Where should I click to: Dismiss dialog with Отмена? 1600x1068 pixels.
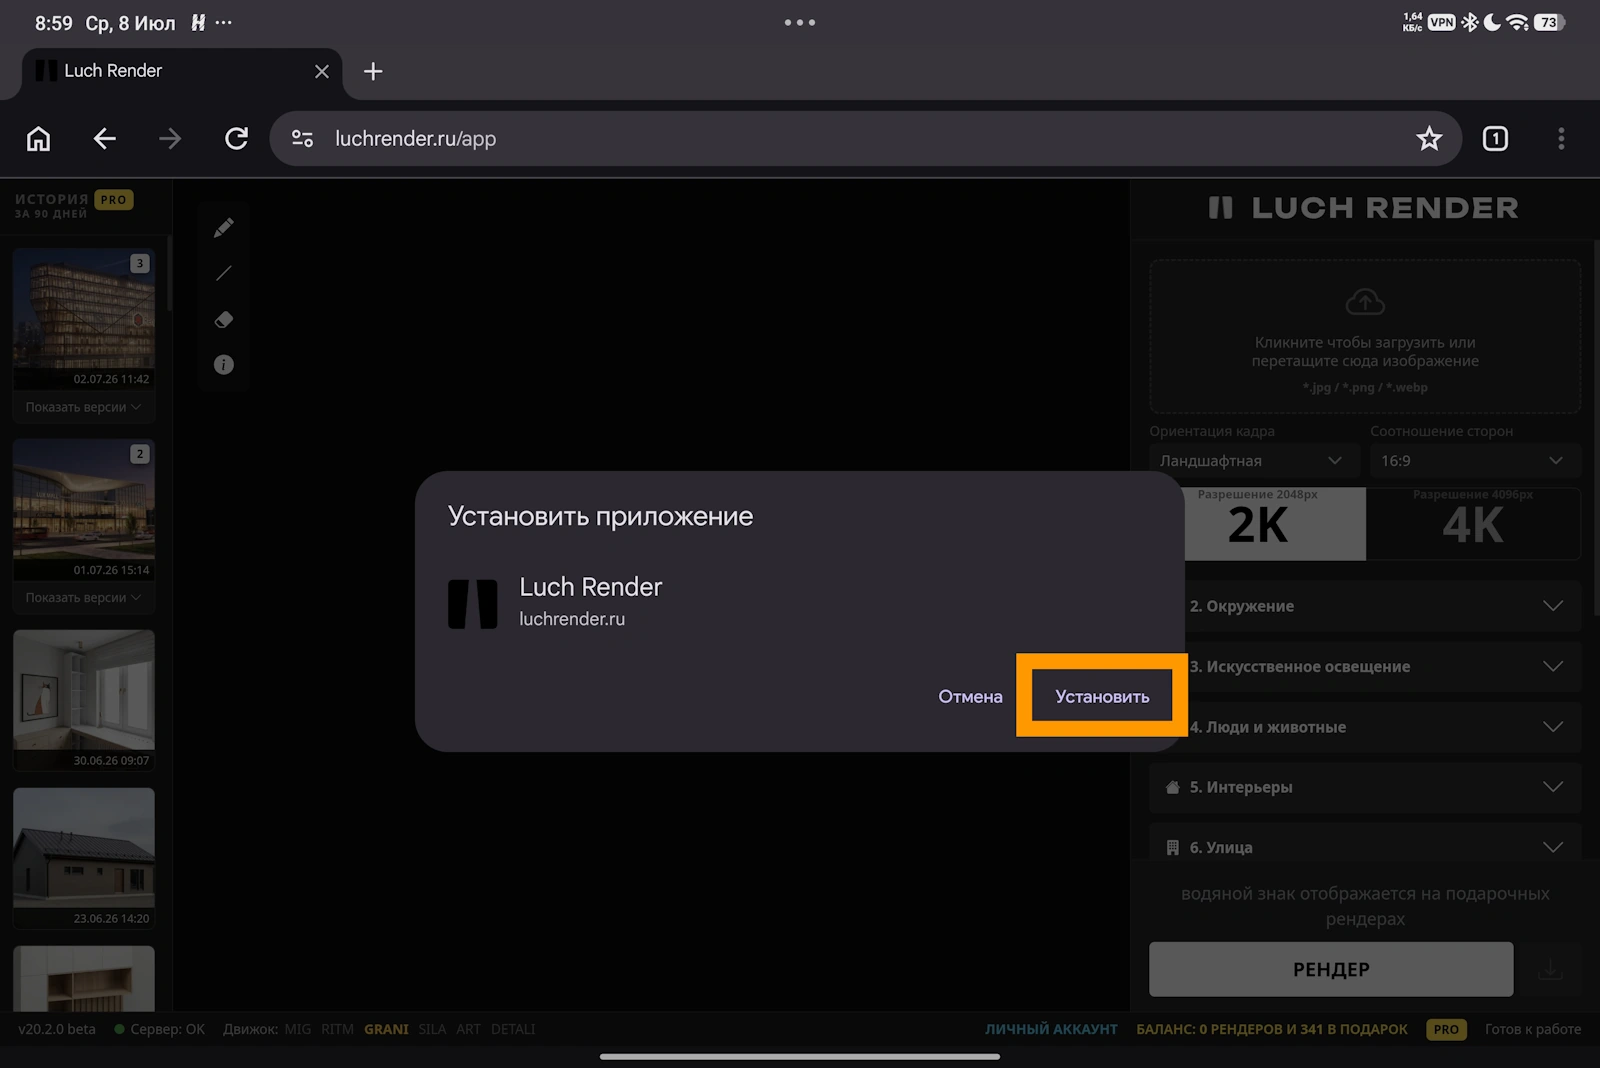[970, 696]
